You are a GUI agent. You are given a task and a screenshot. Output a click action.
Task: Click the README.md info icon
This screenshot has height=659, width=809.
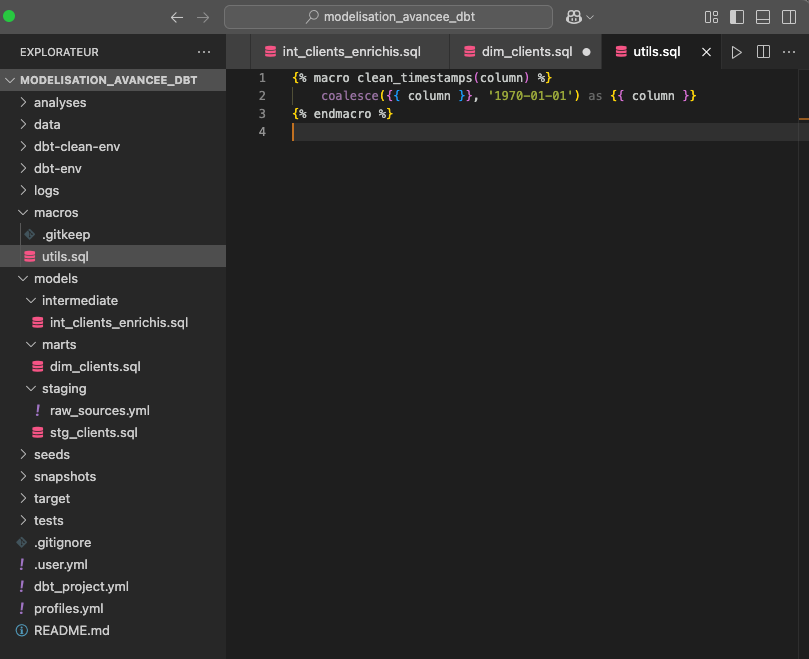click(22, 631)
